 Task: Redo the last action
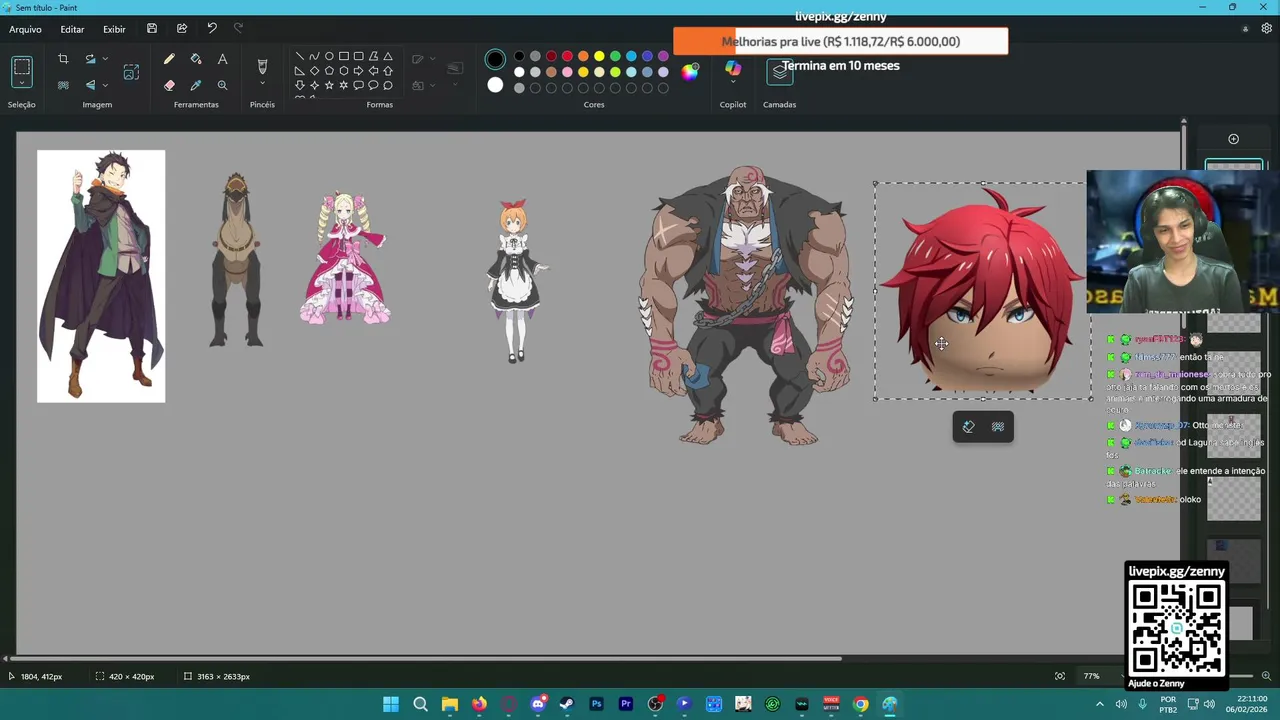pyautogui.click(x=238, y=28)
